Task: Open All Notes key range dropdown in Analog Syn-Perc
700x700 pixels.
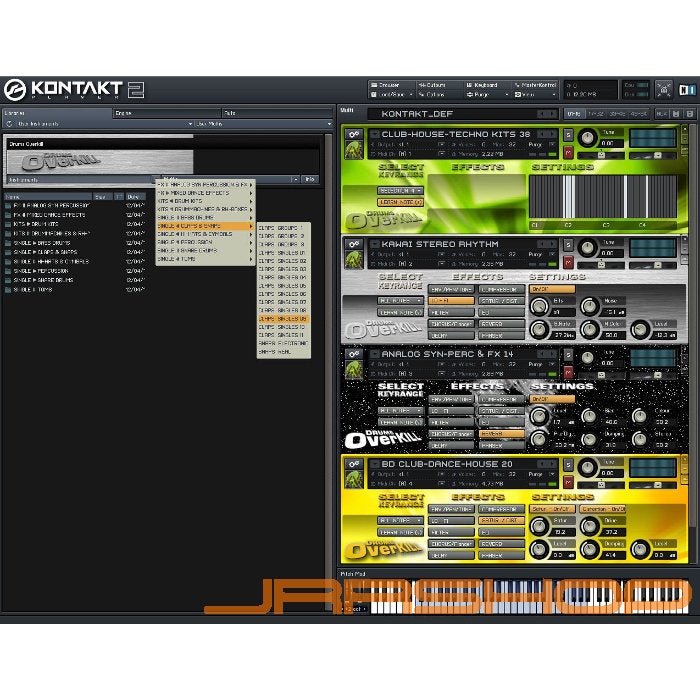Action: (400, 410)
